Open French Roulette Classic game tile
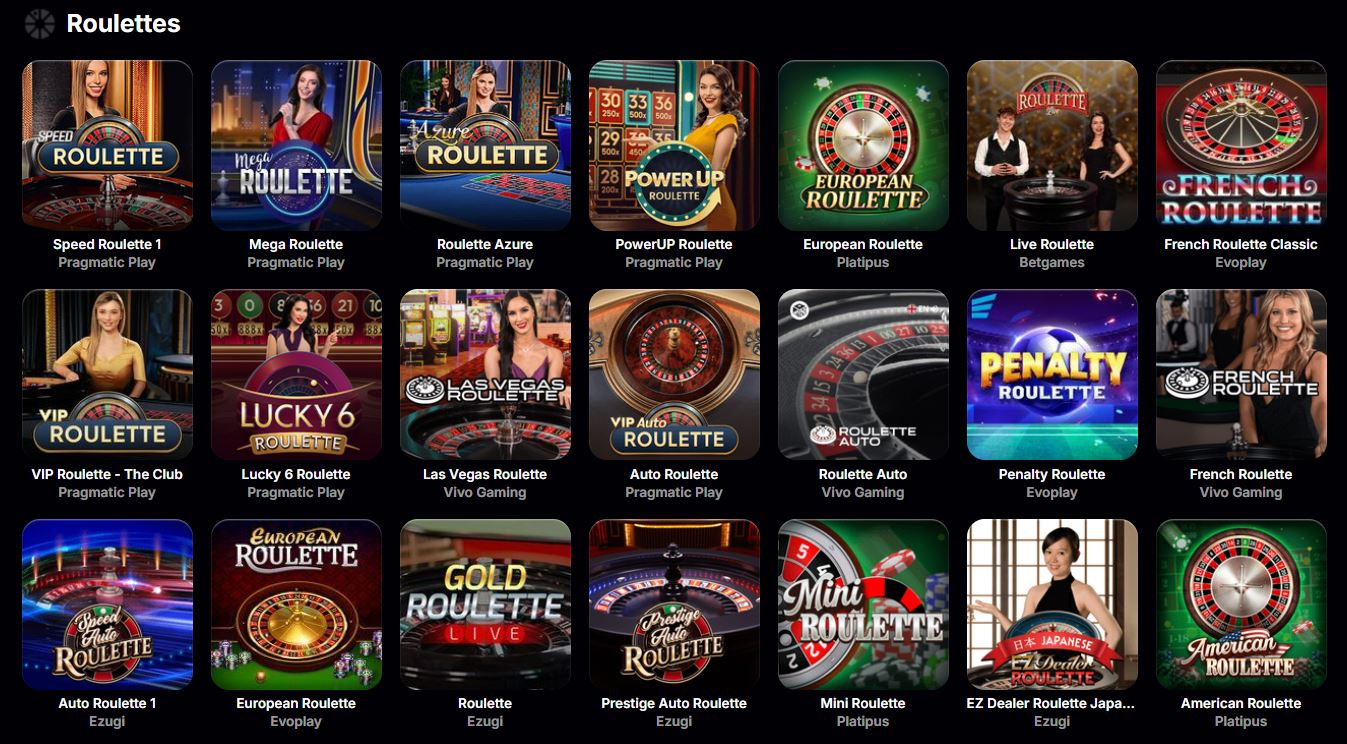This screenshot has height=744, width=1347. (x=1241, y=146)
